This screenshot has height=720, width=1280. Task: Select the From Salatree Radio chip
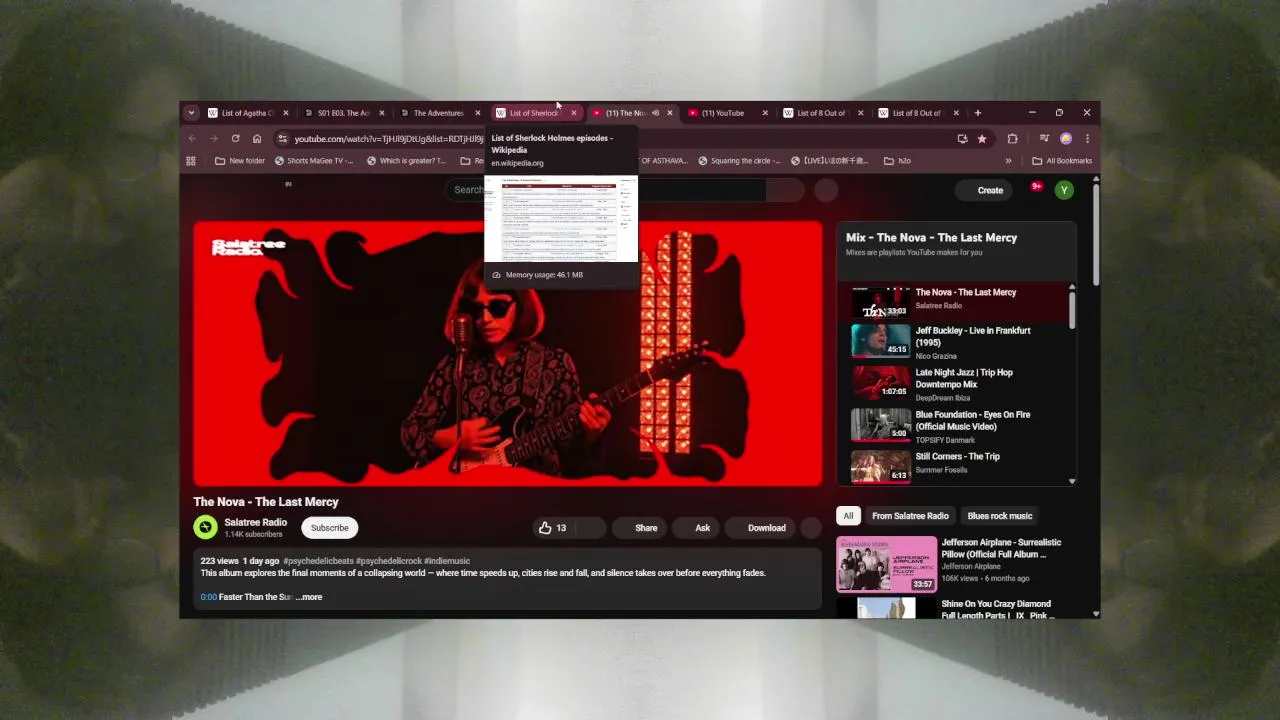(x=910, y=516)
